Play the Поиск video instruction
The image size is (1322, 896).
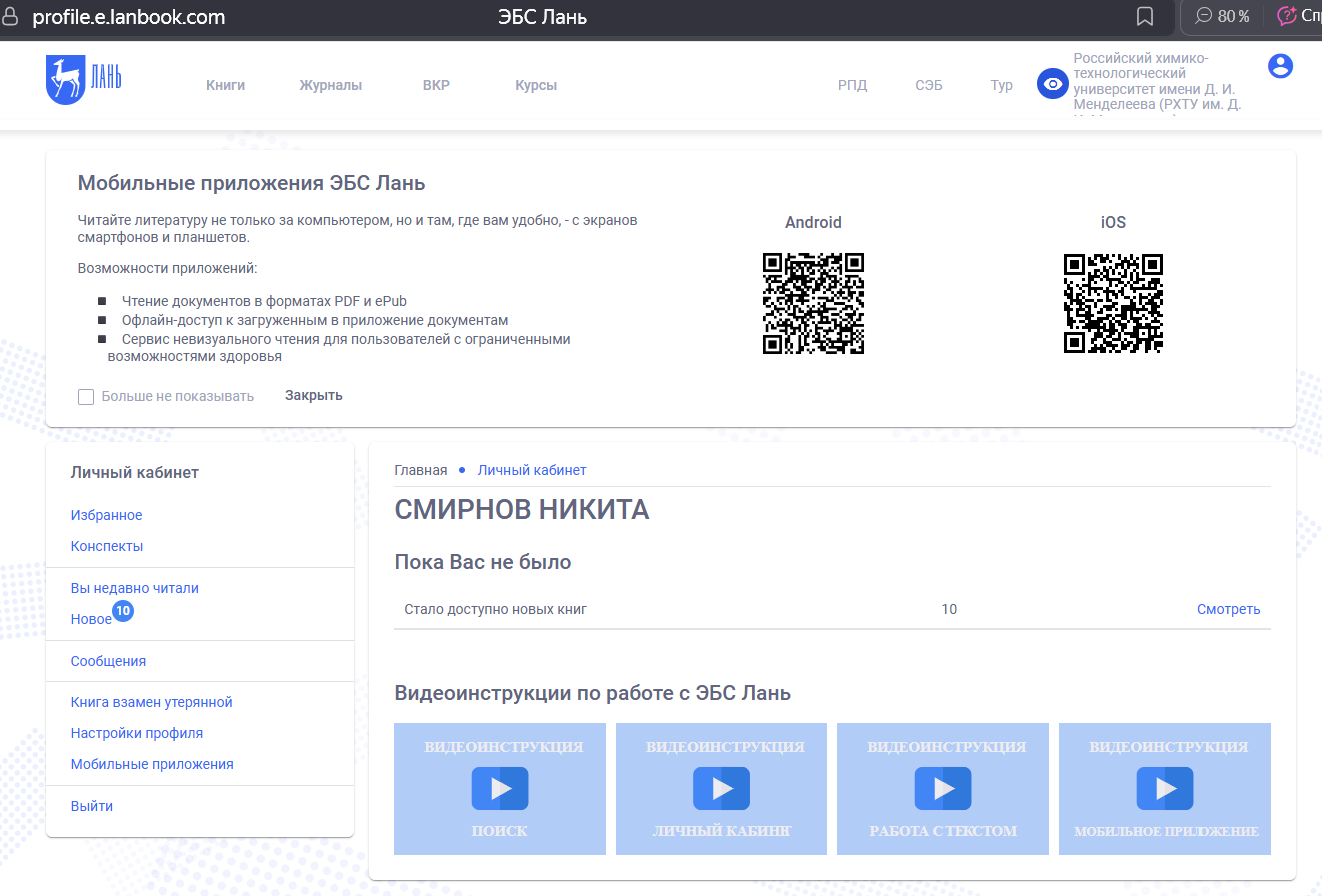[x=500, y=788]
